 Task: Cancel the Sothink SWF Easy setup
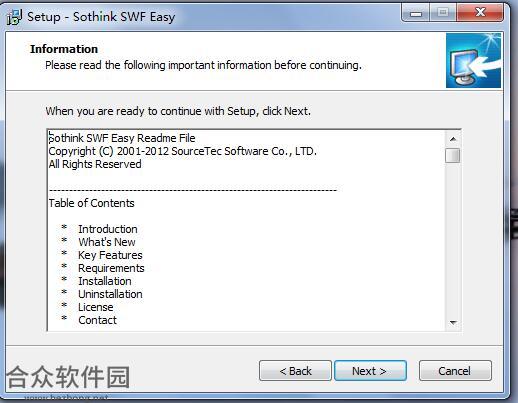(455, 370)
